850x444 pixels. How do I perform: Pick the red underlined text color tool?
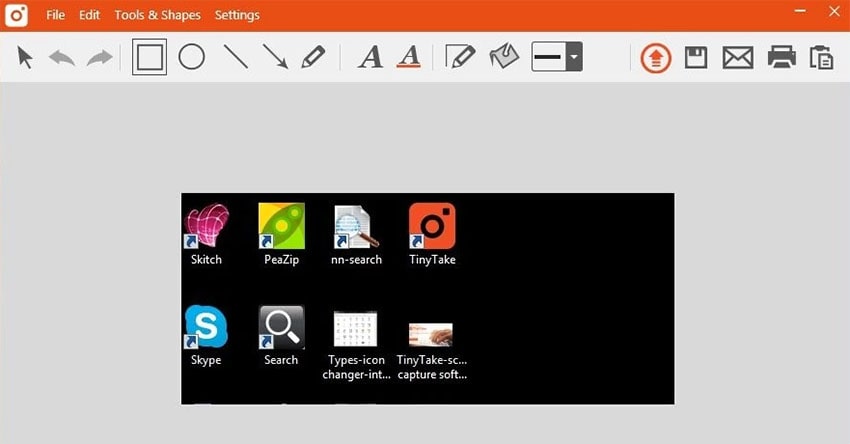tap(409, 57)
